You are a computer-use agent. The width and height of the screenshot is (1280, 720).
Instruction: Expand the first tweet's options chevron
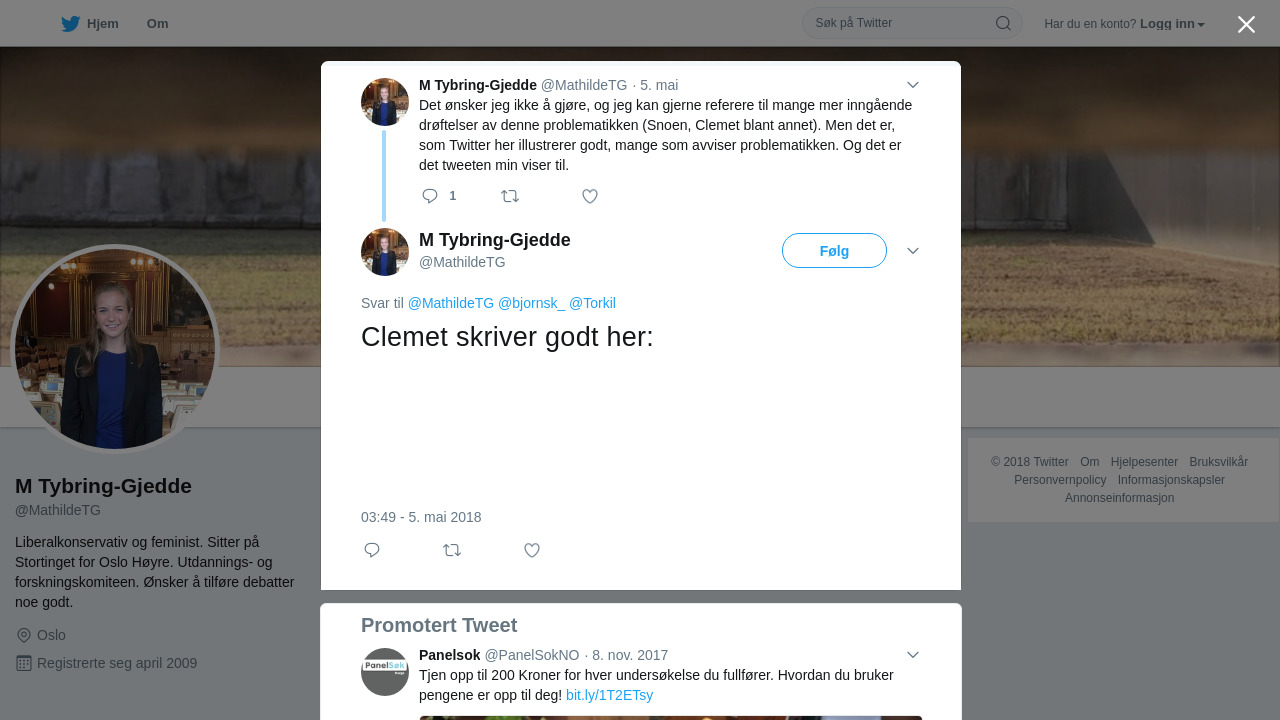(x=912, y=85)
